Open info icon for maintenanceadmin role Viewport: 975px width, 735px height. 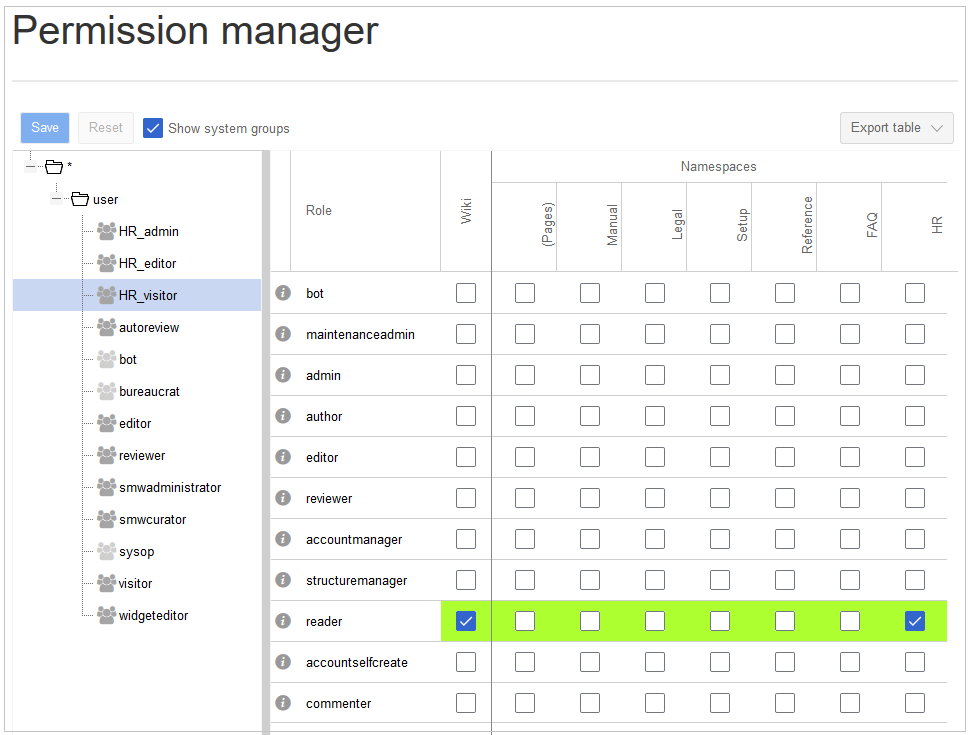[x=283, y=334]
